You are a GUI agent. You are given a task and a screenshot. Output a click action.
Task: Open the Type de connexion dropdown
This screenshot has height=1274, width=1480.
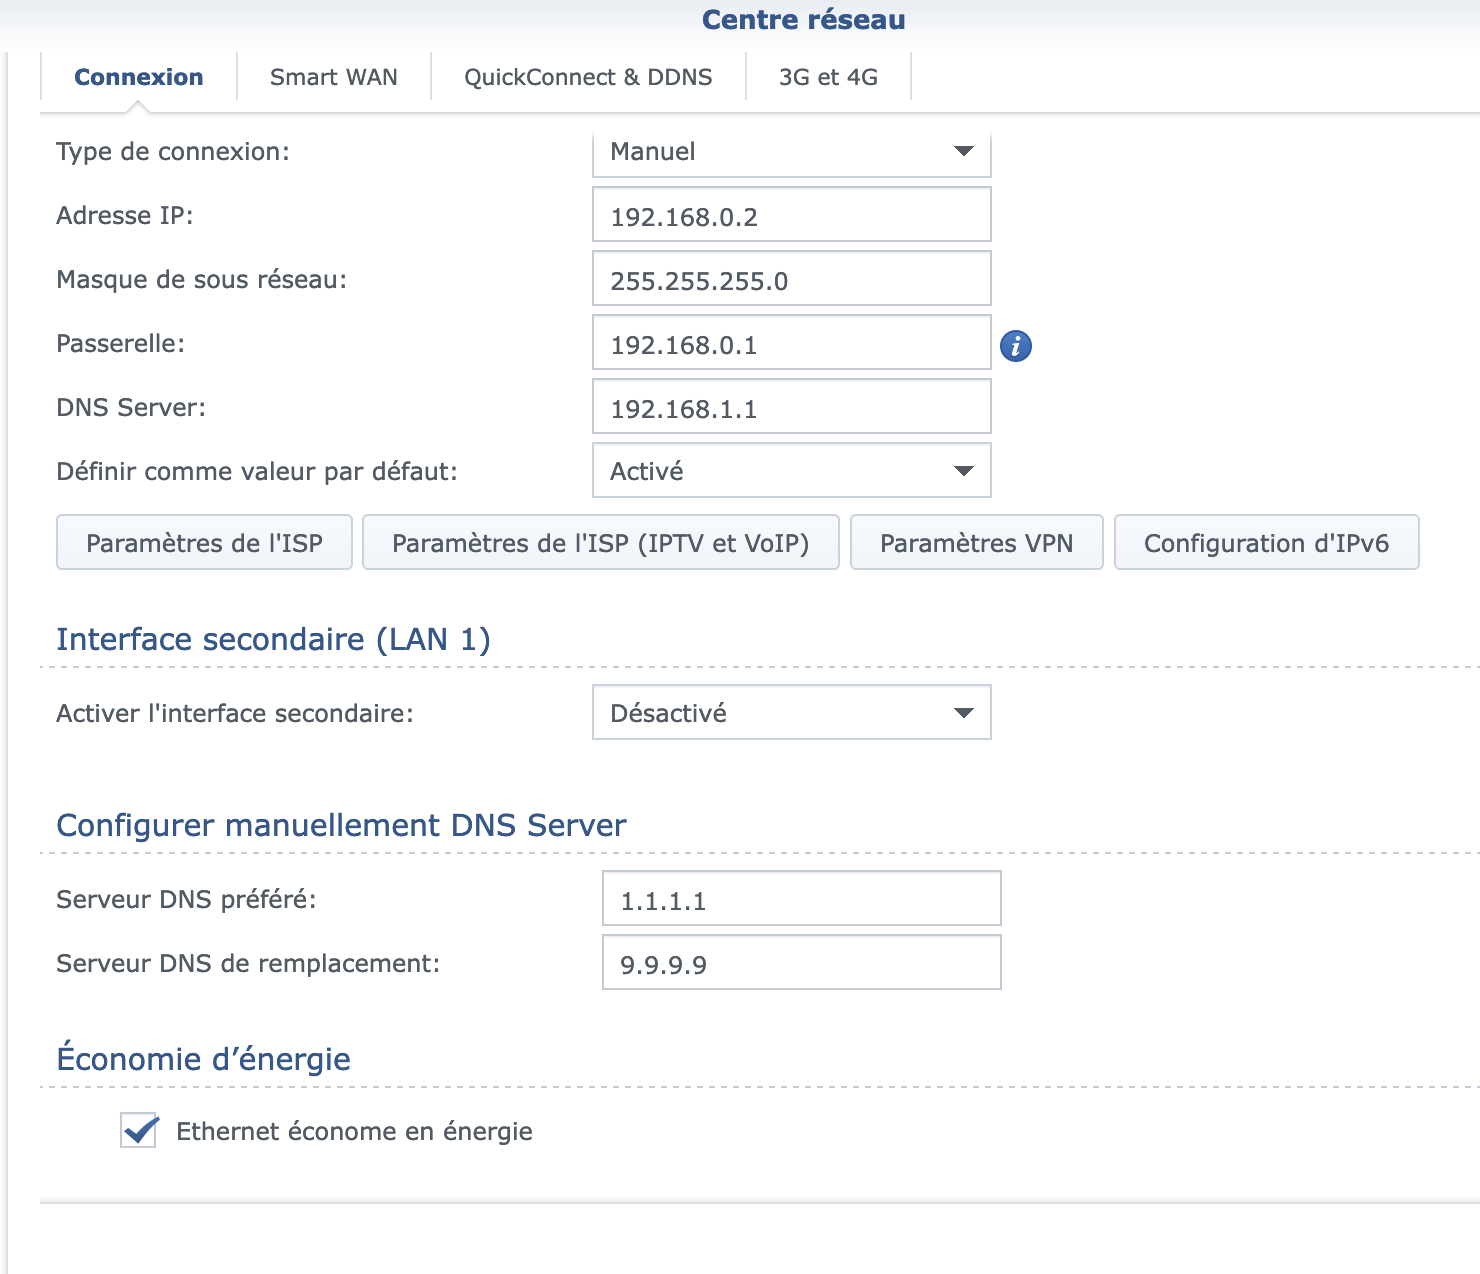click(x=792, y=152)
